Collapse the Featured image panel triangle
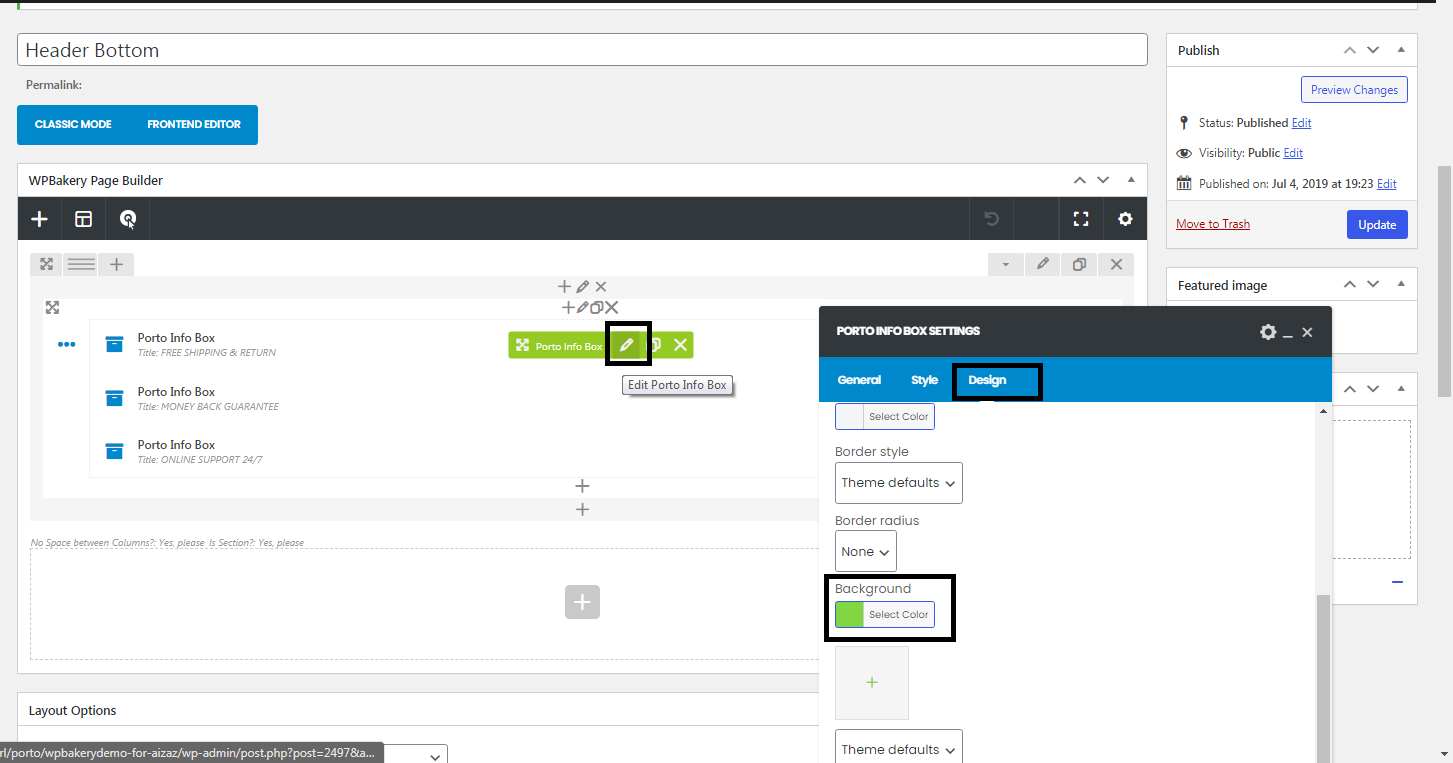This screenshot has width=1453, height=763. [x=1401, y=285]
